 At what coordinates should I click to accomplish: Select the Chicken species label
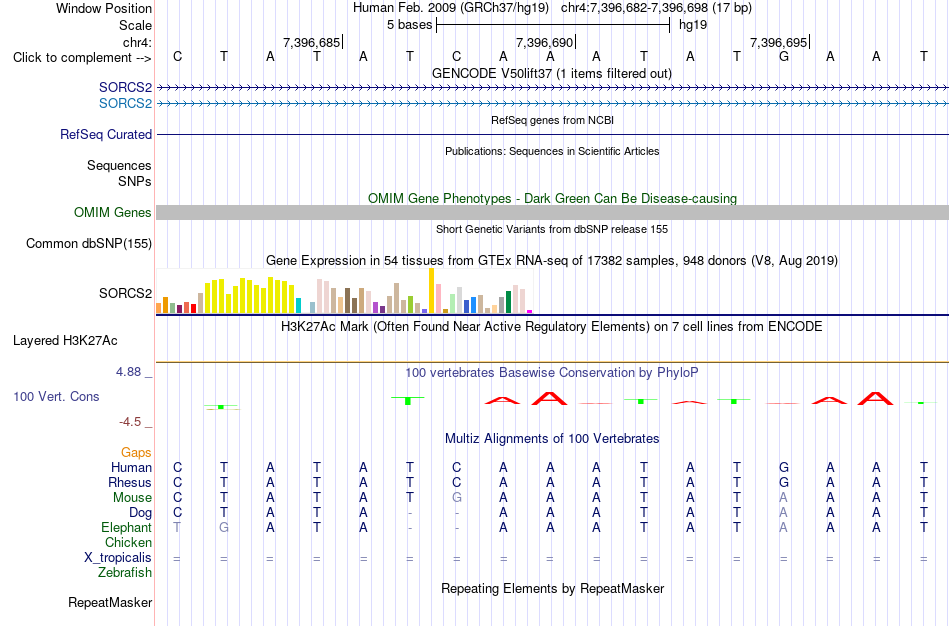(x=128, y=542)
